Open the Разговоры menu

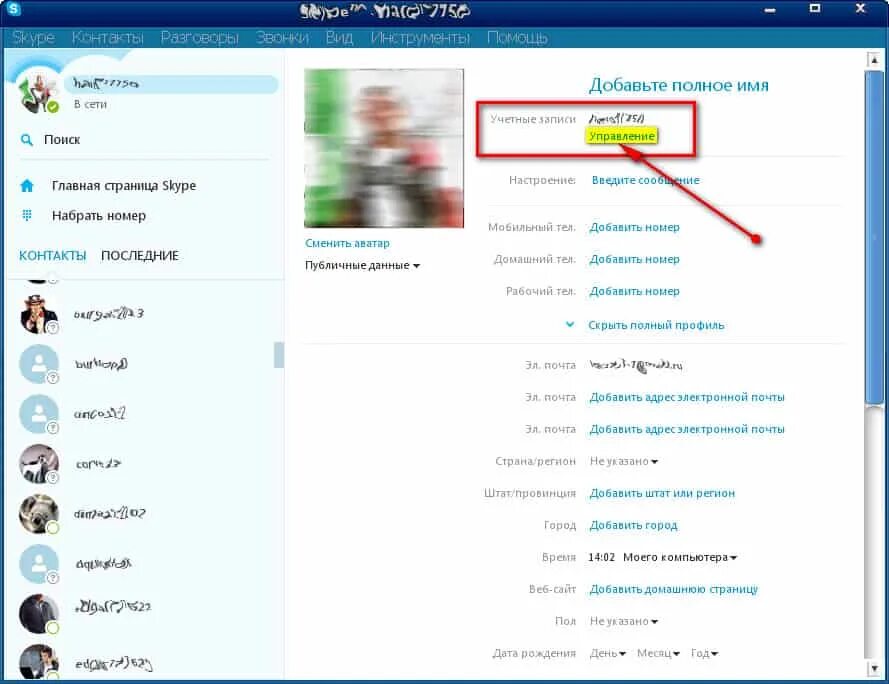click(200, 38)
